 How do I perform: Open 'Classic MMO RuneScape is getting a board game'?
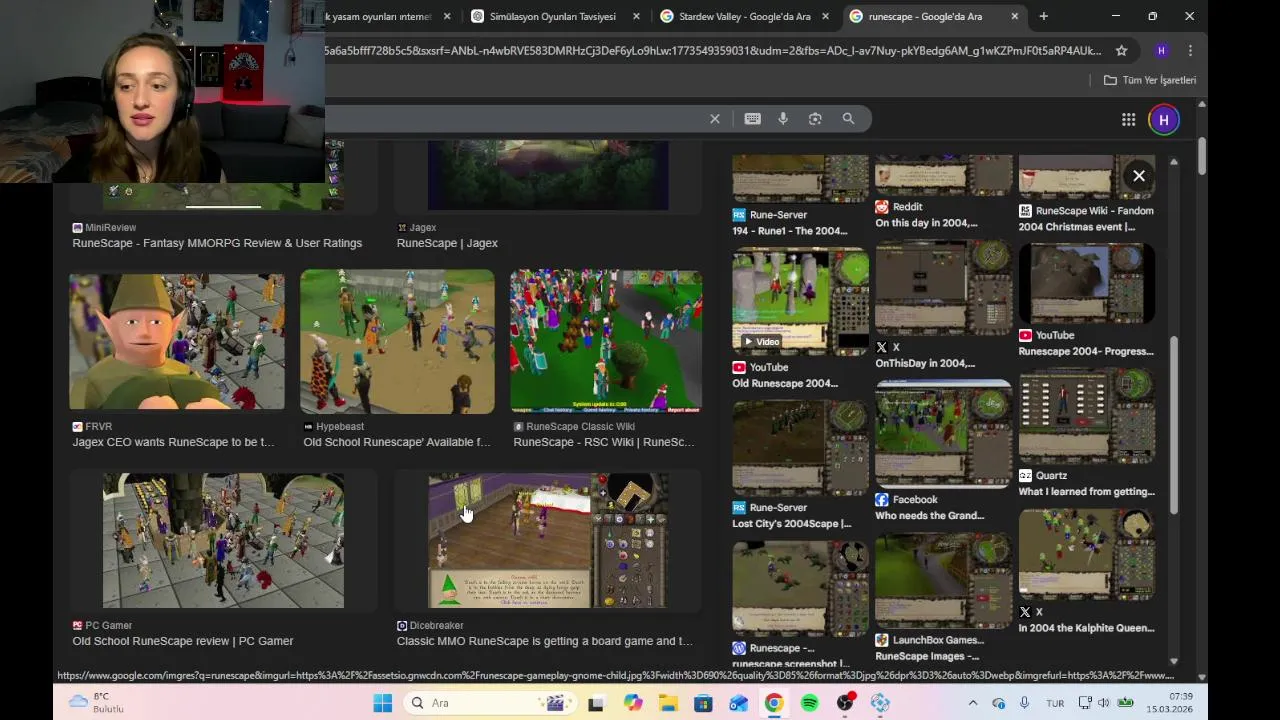point(544,641)
